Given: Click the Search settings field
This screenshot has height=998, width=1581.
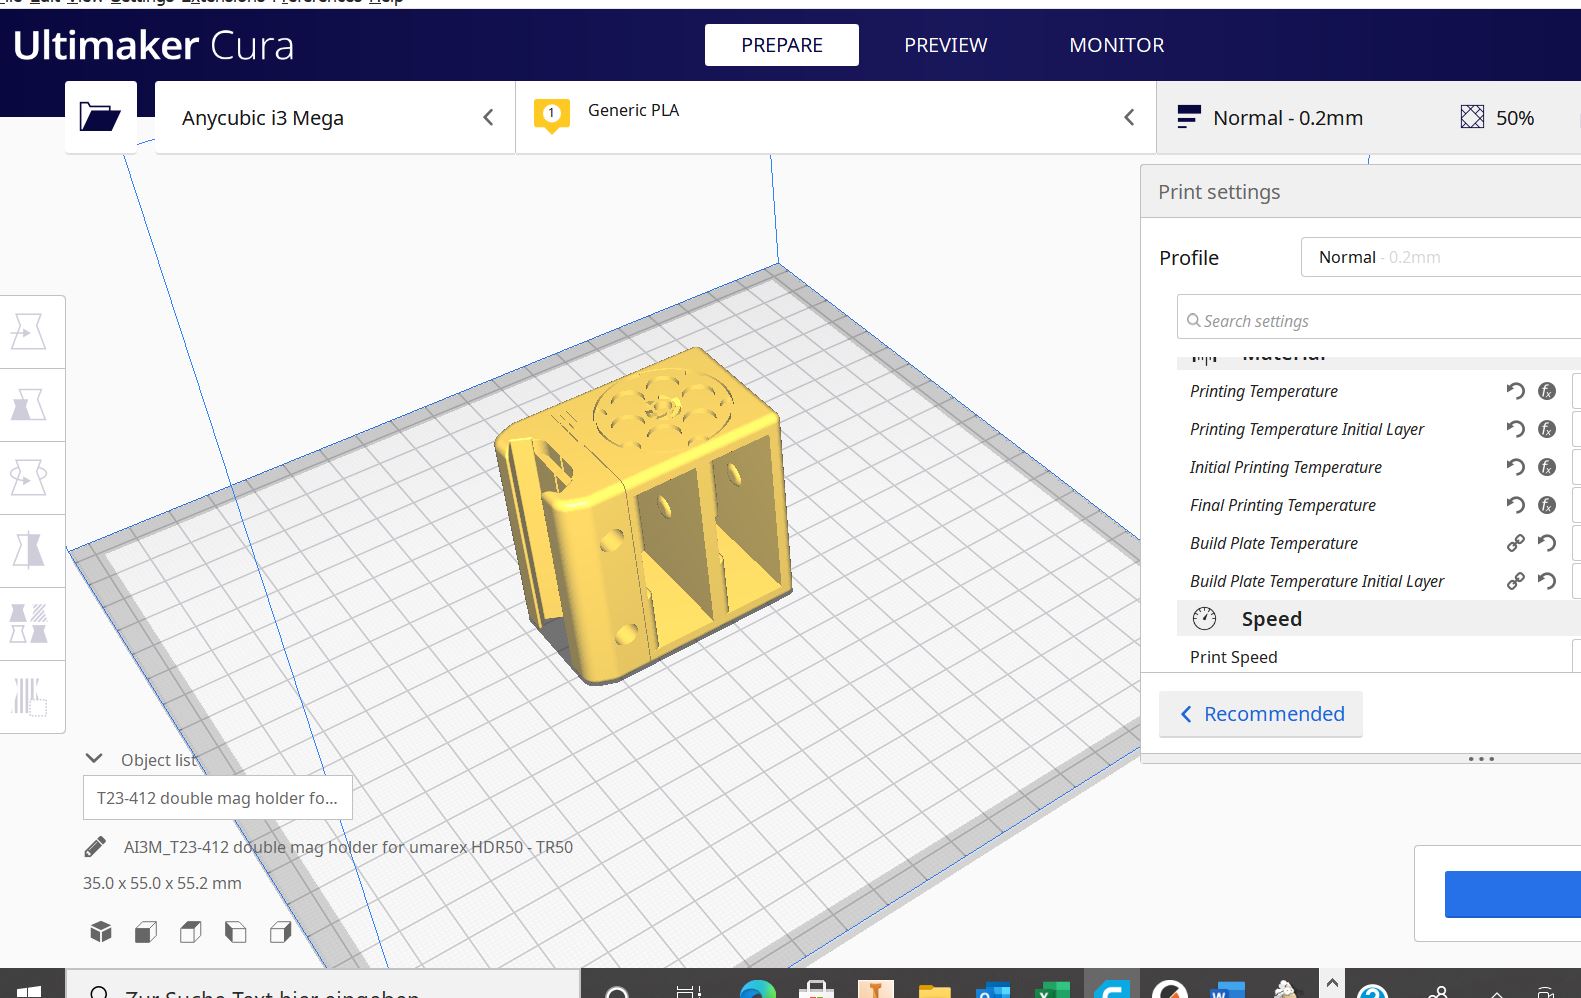Looking at the screenshot, I should pos(1380,321).
